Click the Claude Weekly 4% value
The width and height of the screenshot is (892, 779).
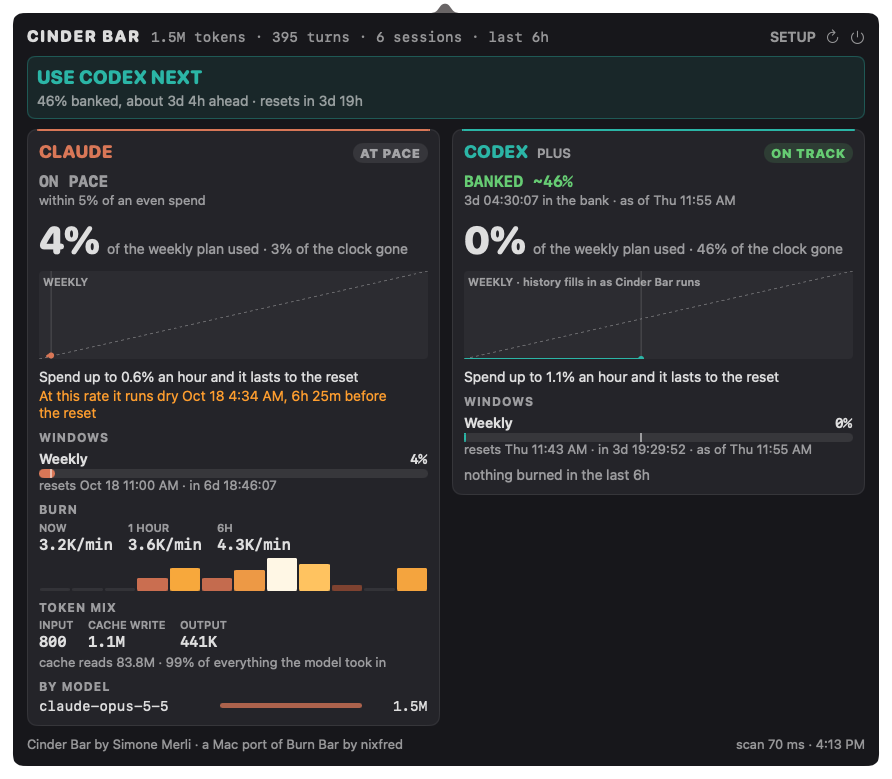419,459
